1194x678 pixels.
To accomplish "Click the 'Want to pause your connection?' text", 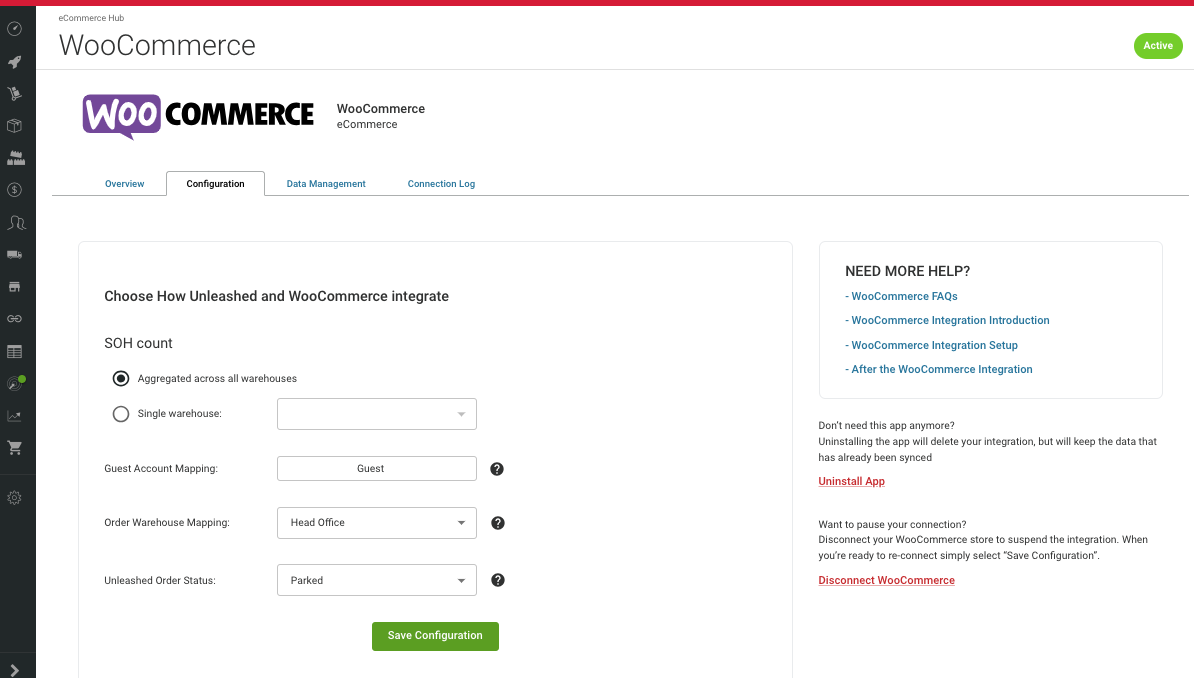I will point(892,524).
